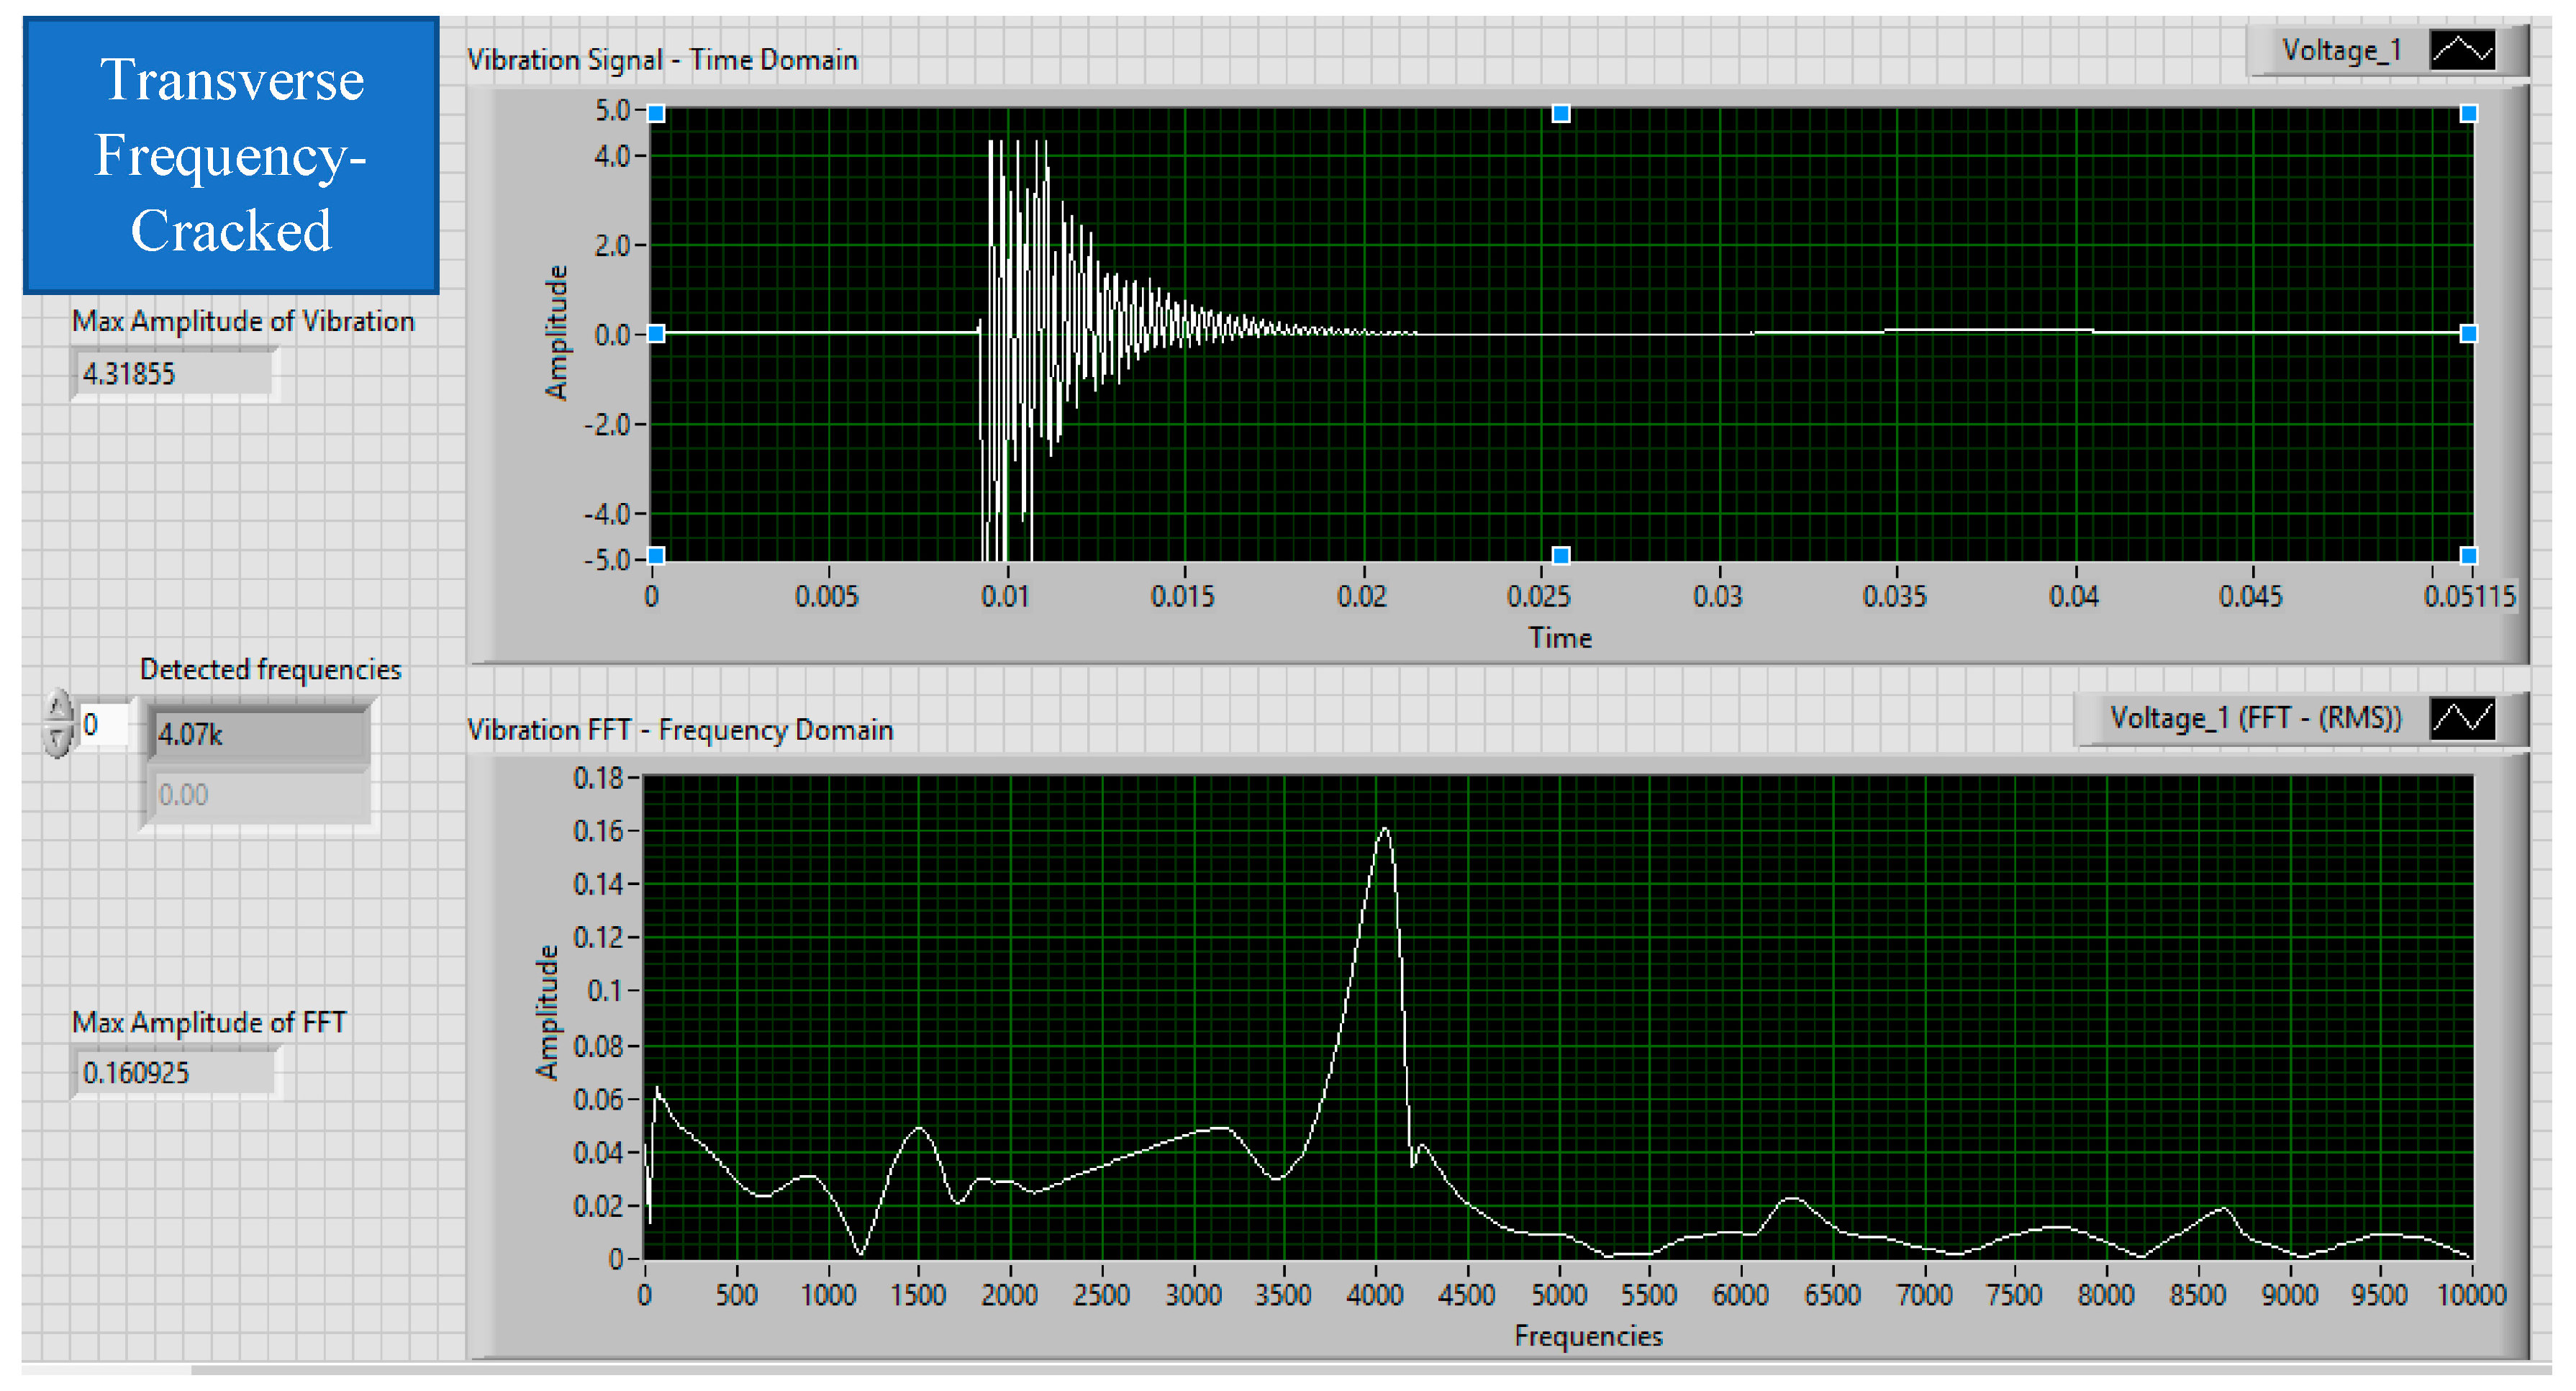The height and width of the screenshot is (1391, 2576).
Task: Click bottom-left resize handle of time graph
Action: pos(656,555)
